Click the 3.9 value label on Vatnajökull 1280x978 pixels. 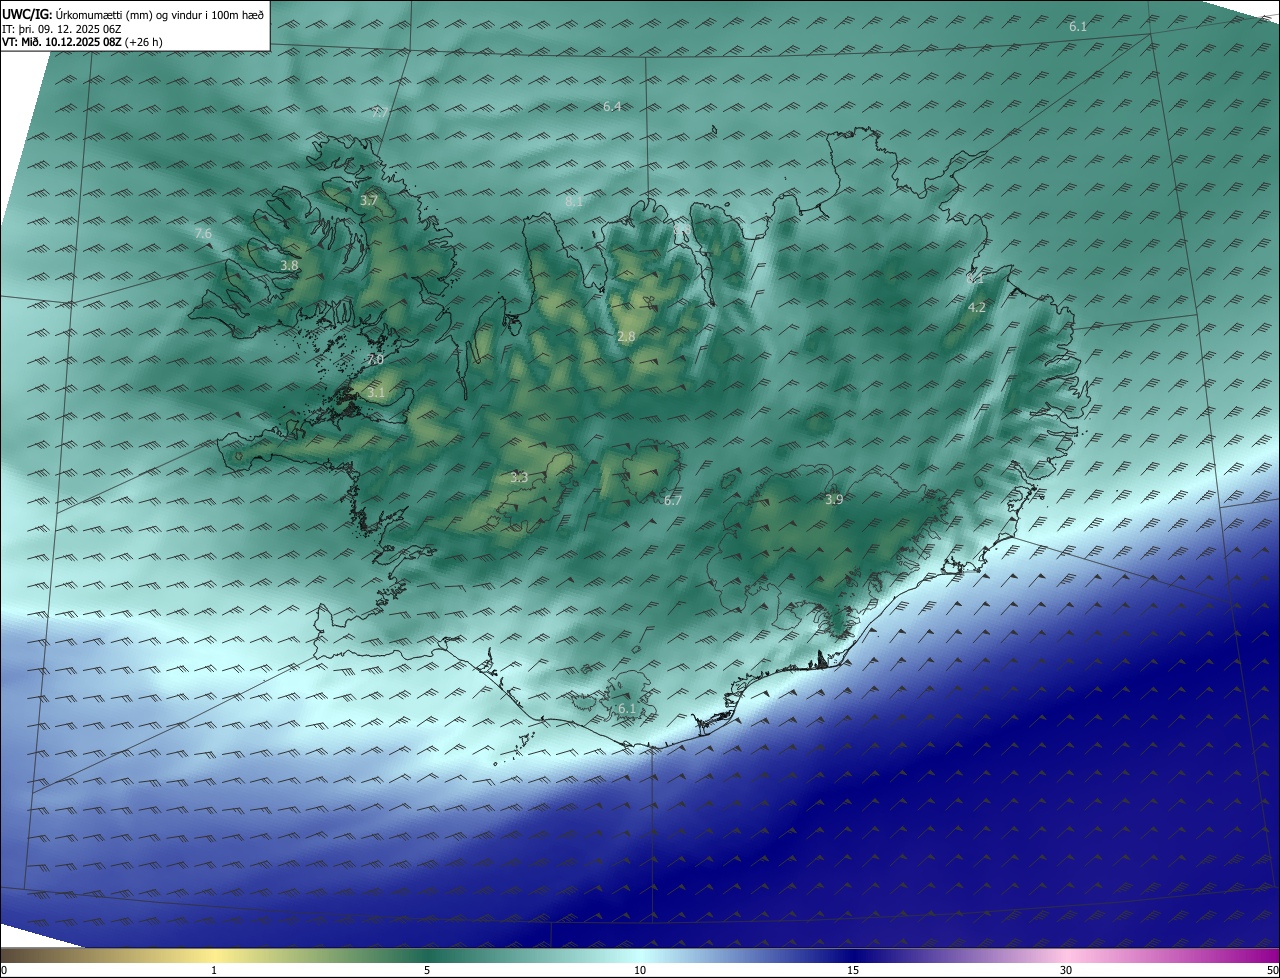coord(834,500)
